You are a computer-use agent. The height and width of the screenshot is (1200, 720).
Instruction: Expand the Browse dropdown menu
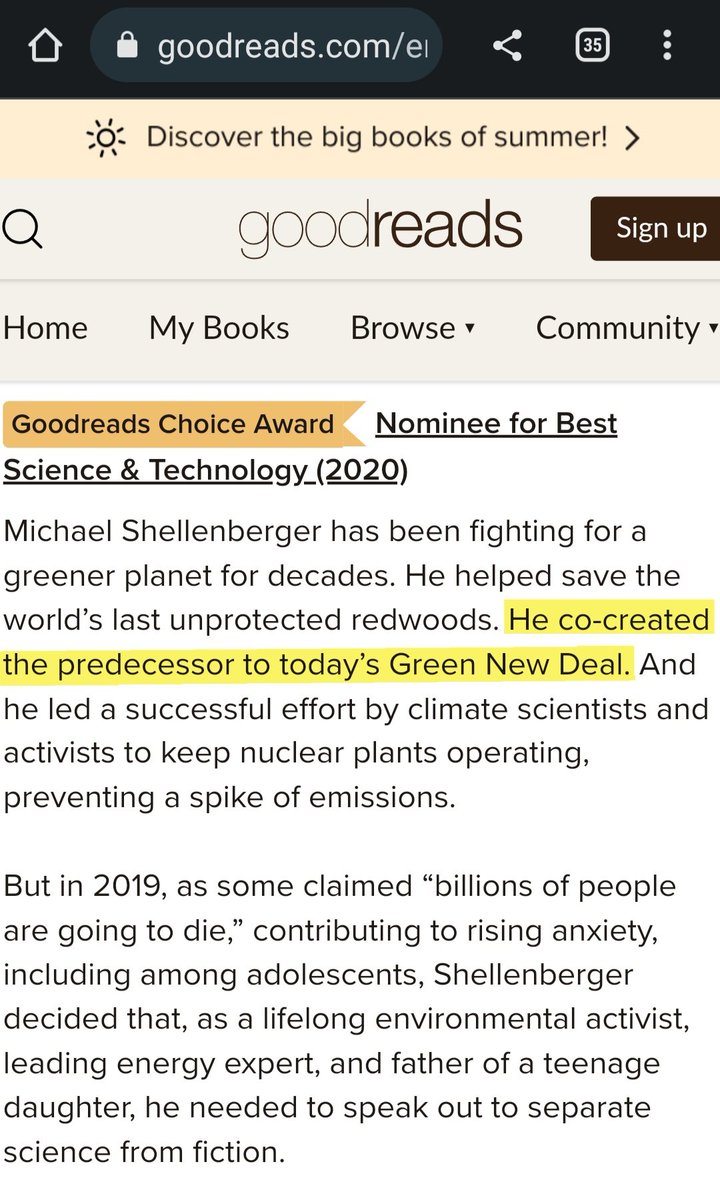click(412, 328)
